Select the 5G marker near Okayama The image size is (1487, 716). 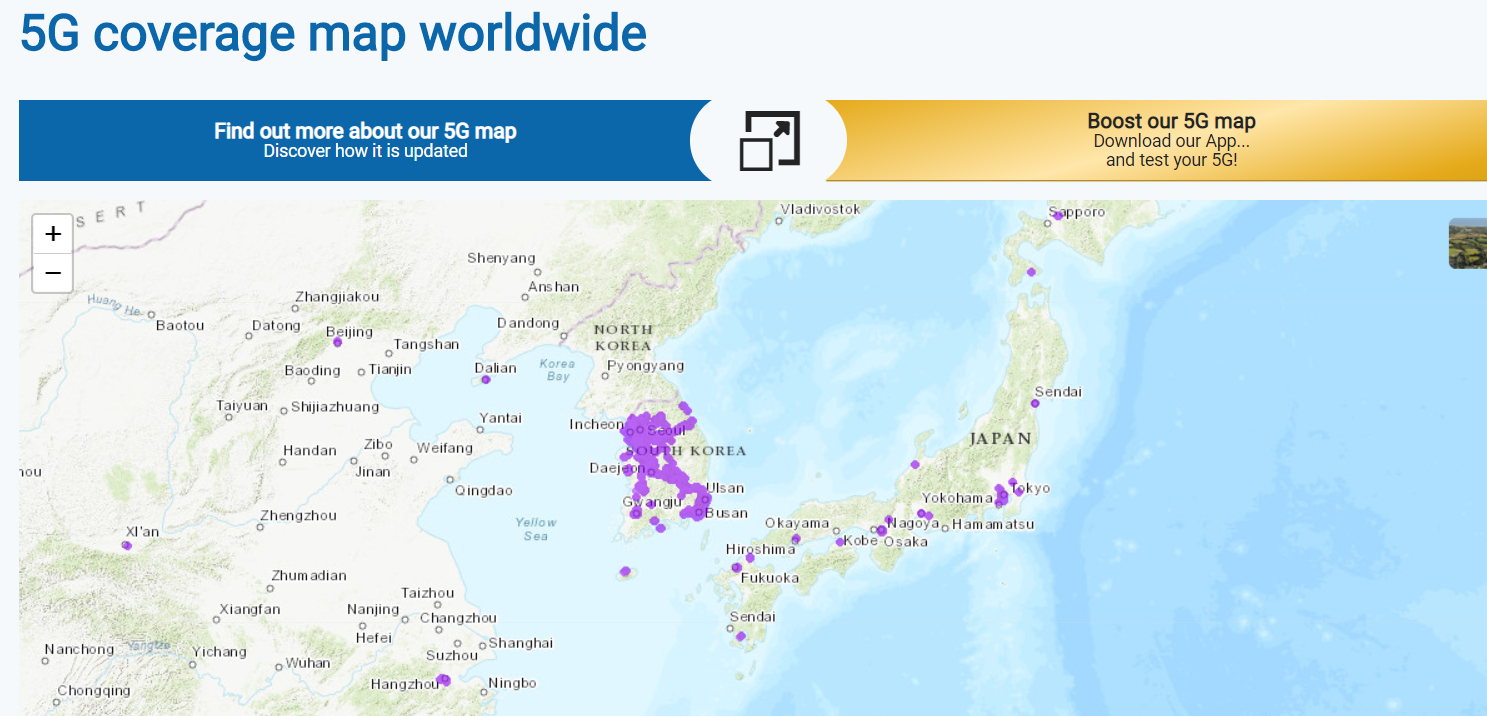pyautogui.click(x=796, y=539)
